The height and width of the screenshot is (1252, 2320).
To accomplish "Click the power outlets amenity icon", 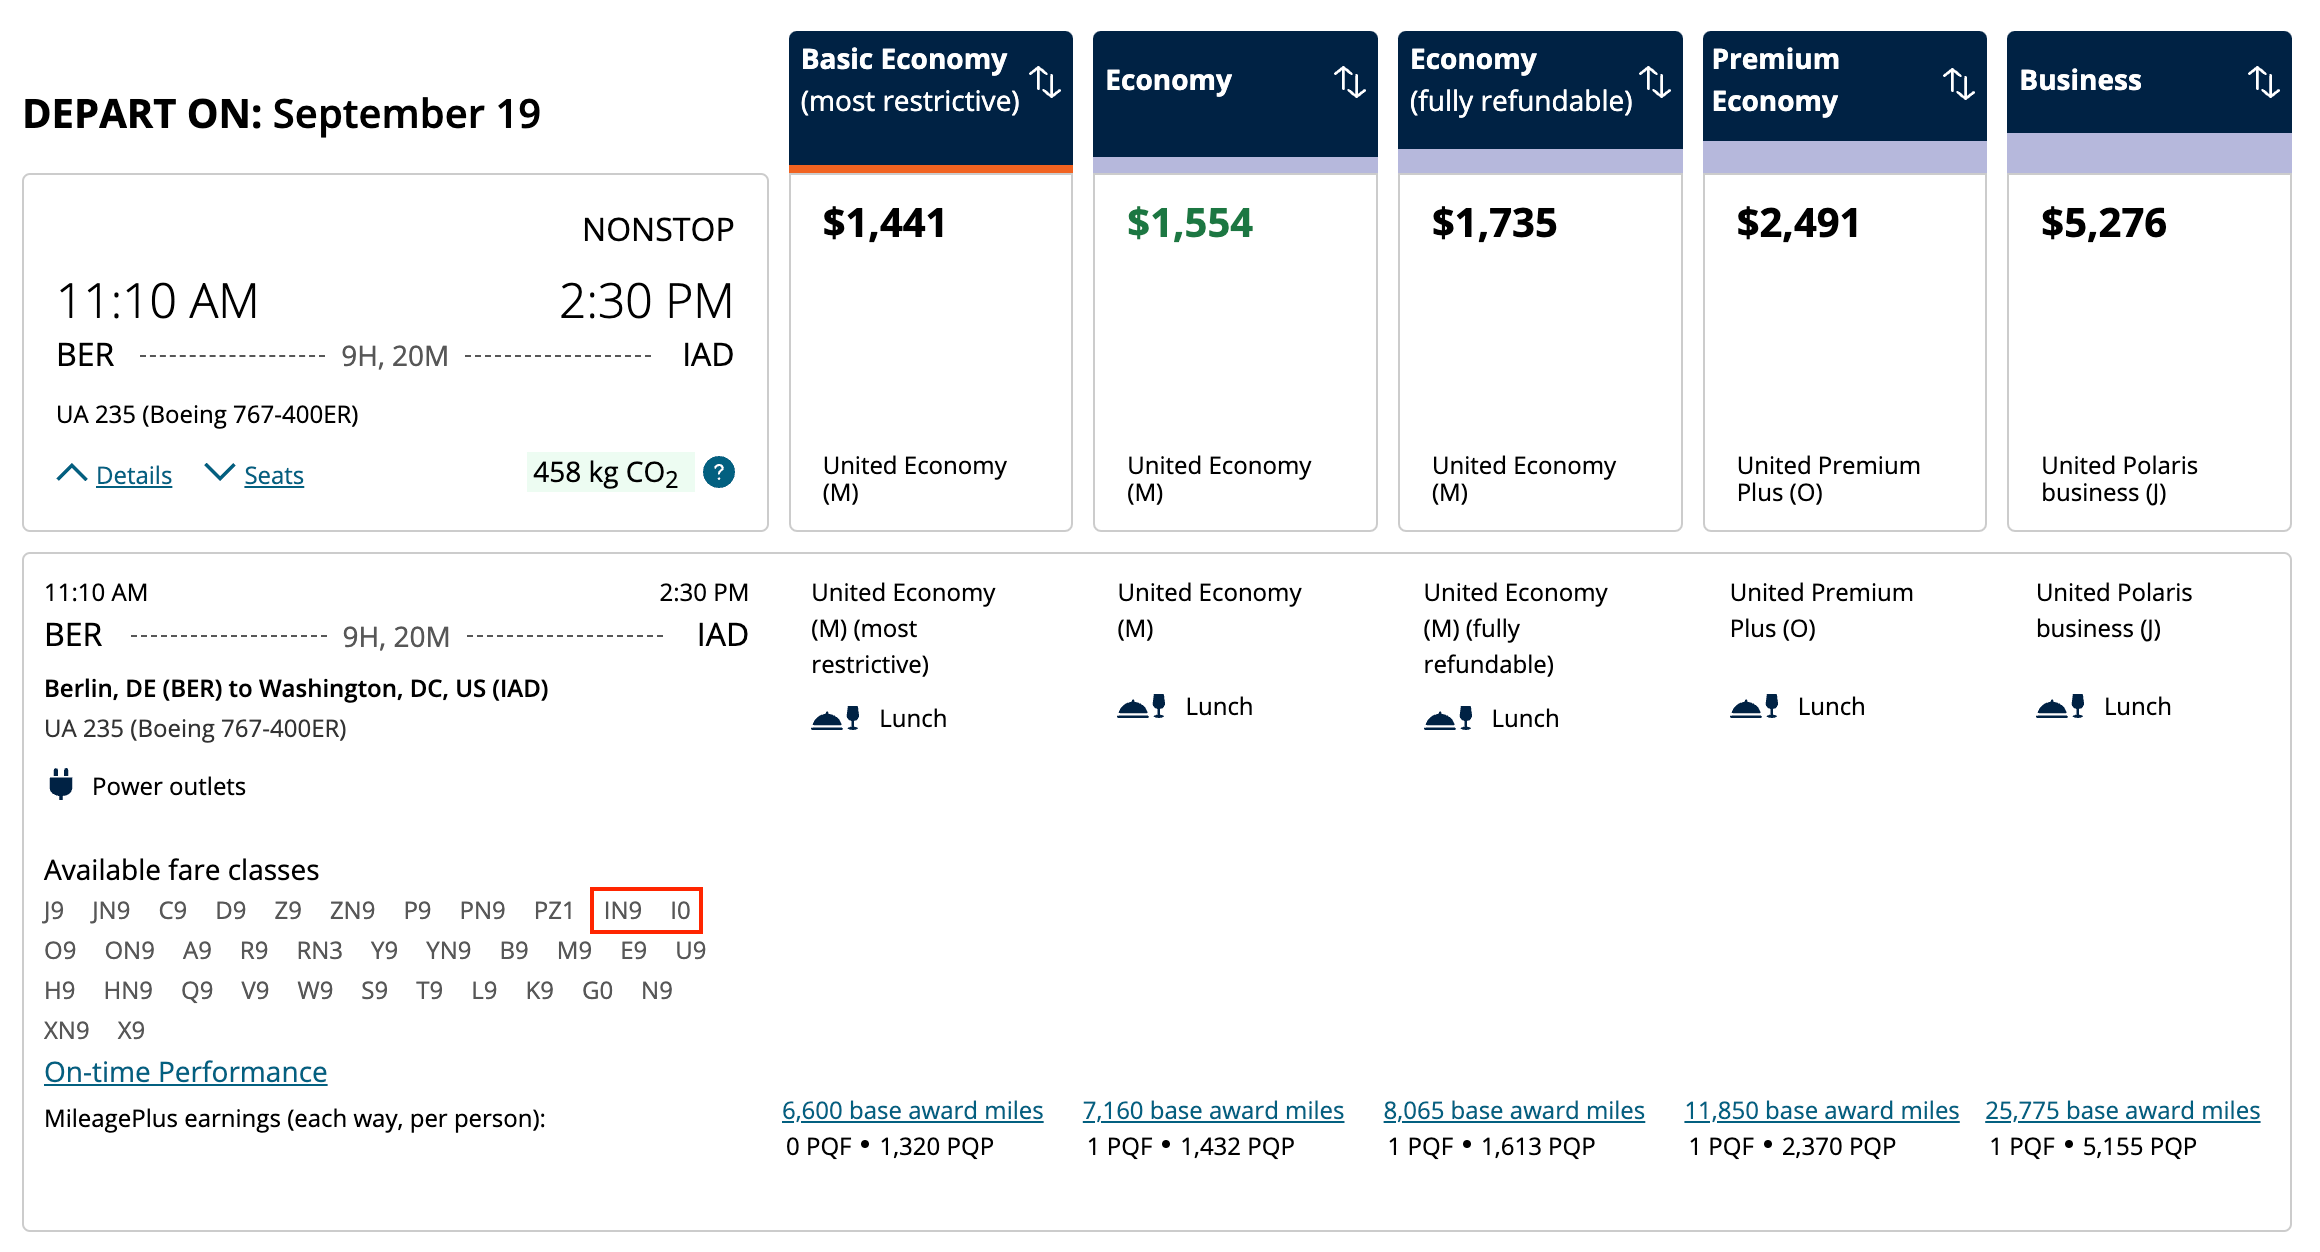I will coord(62,785).
